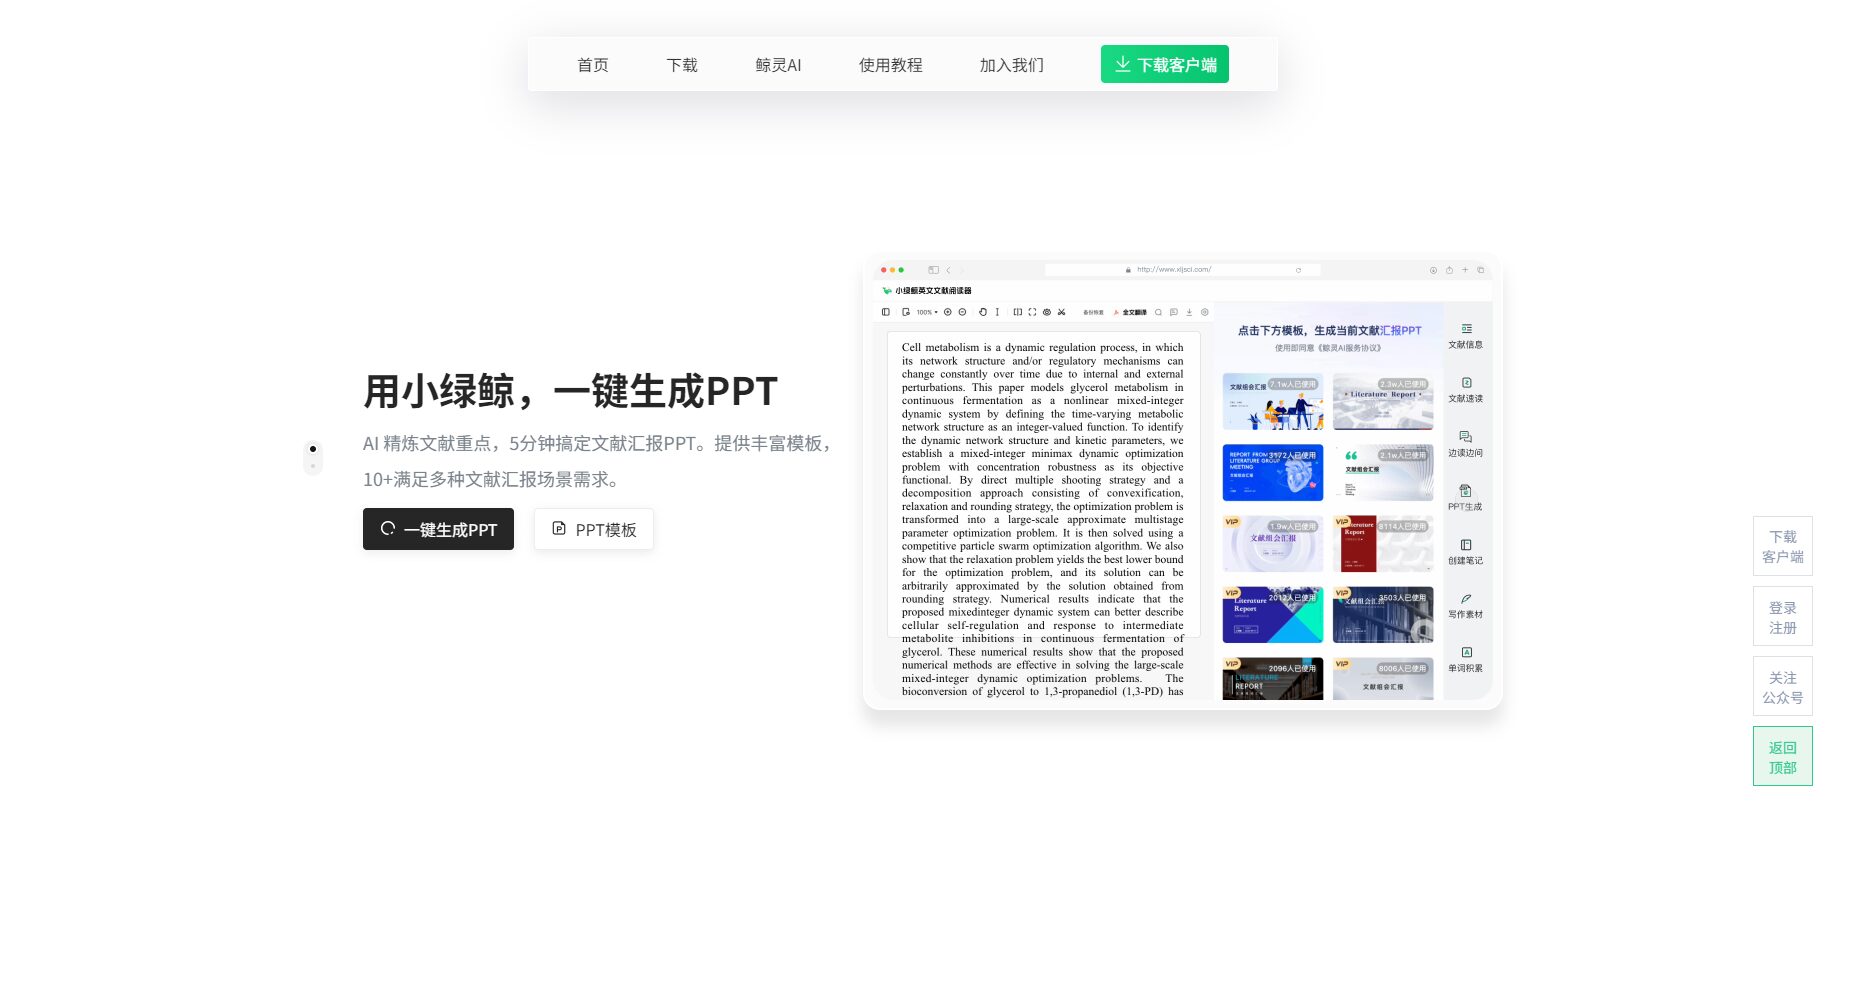Open the PPT模板 button
The height and width of the screenshot is (985, 1852).
[x=593, y=529]
